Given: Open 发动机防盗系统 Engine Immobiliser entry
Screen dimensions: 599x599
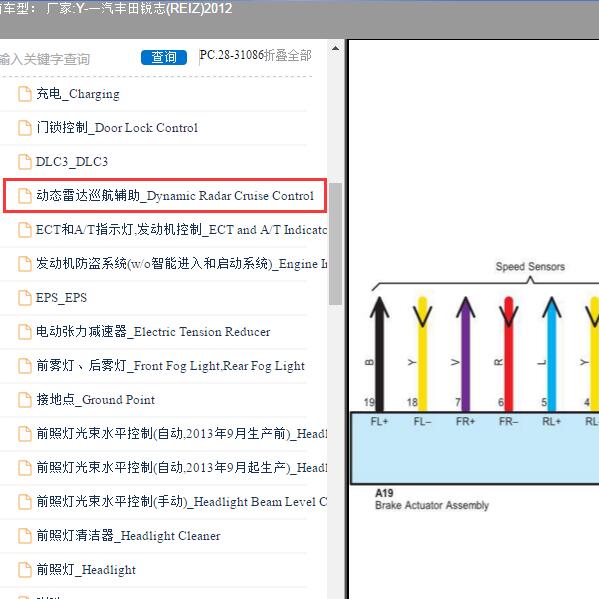Looking at the screenshot, I should click(x=181, y=264).
